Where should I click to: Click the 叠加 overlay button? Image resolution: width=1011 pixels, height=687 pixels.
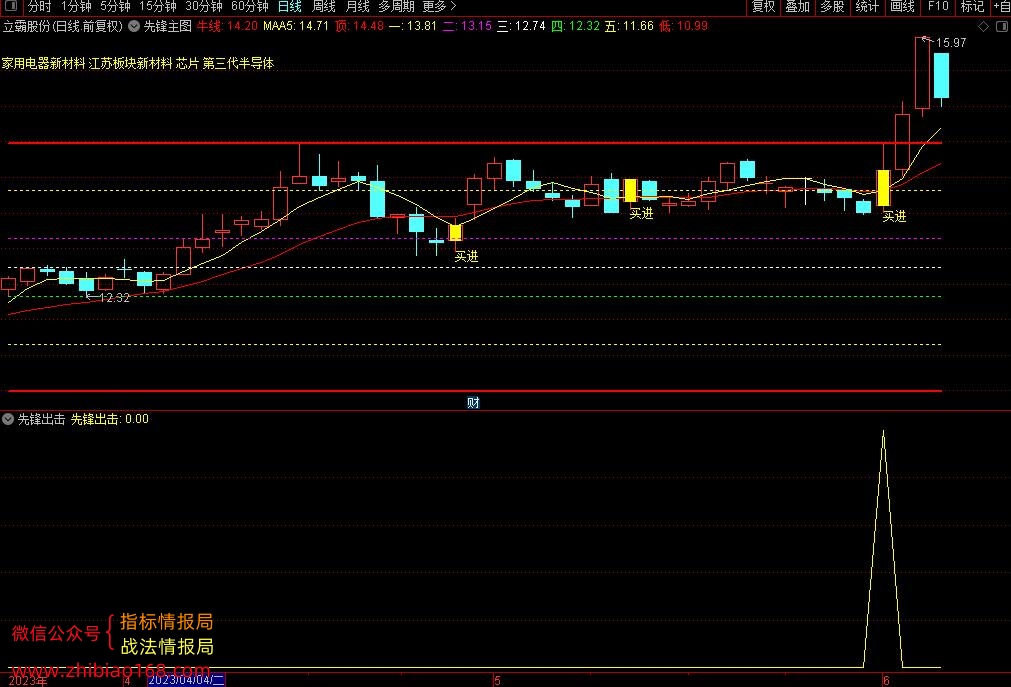798,6
